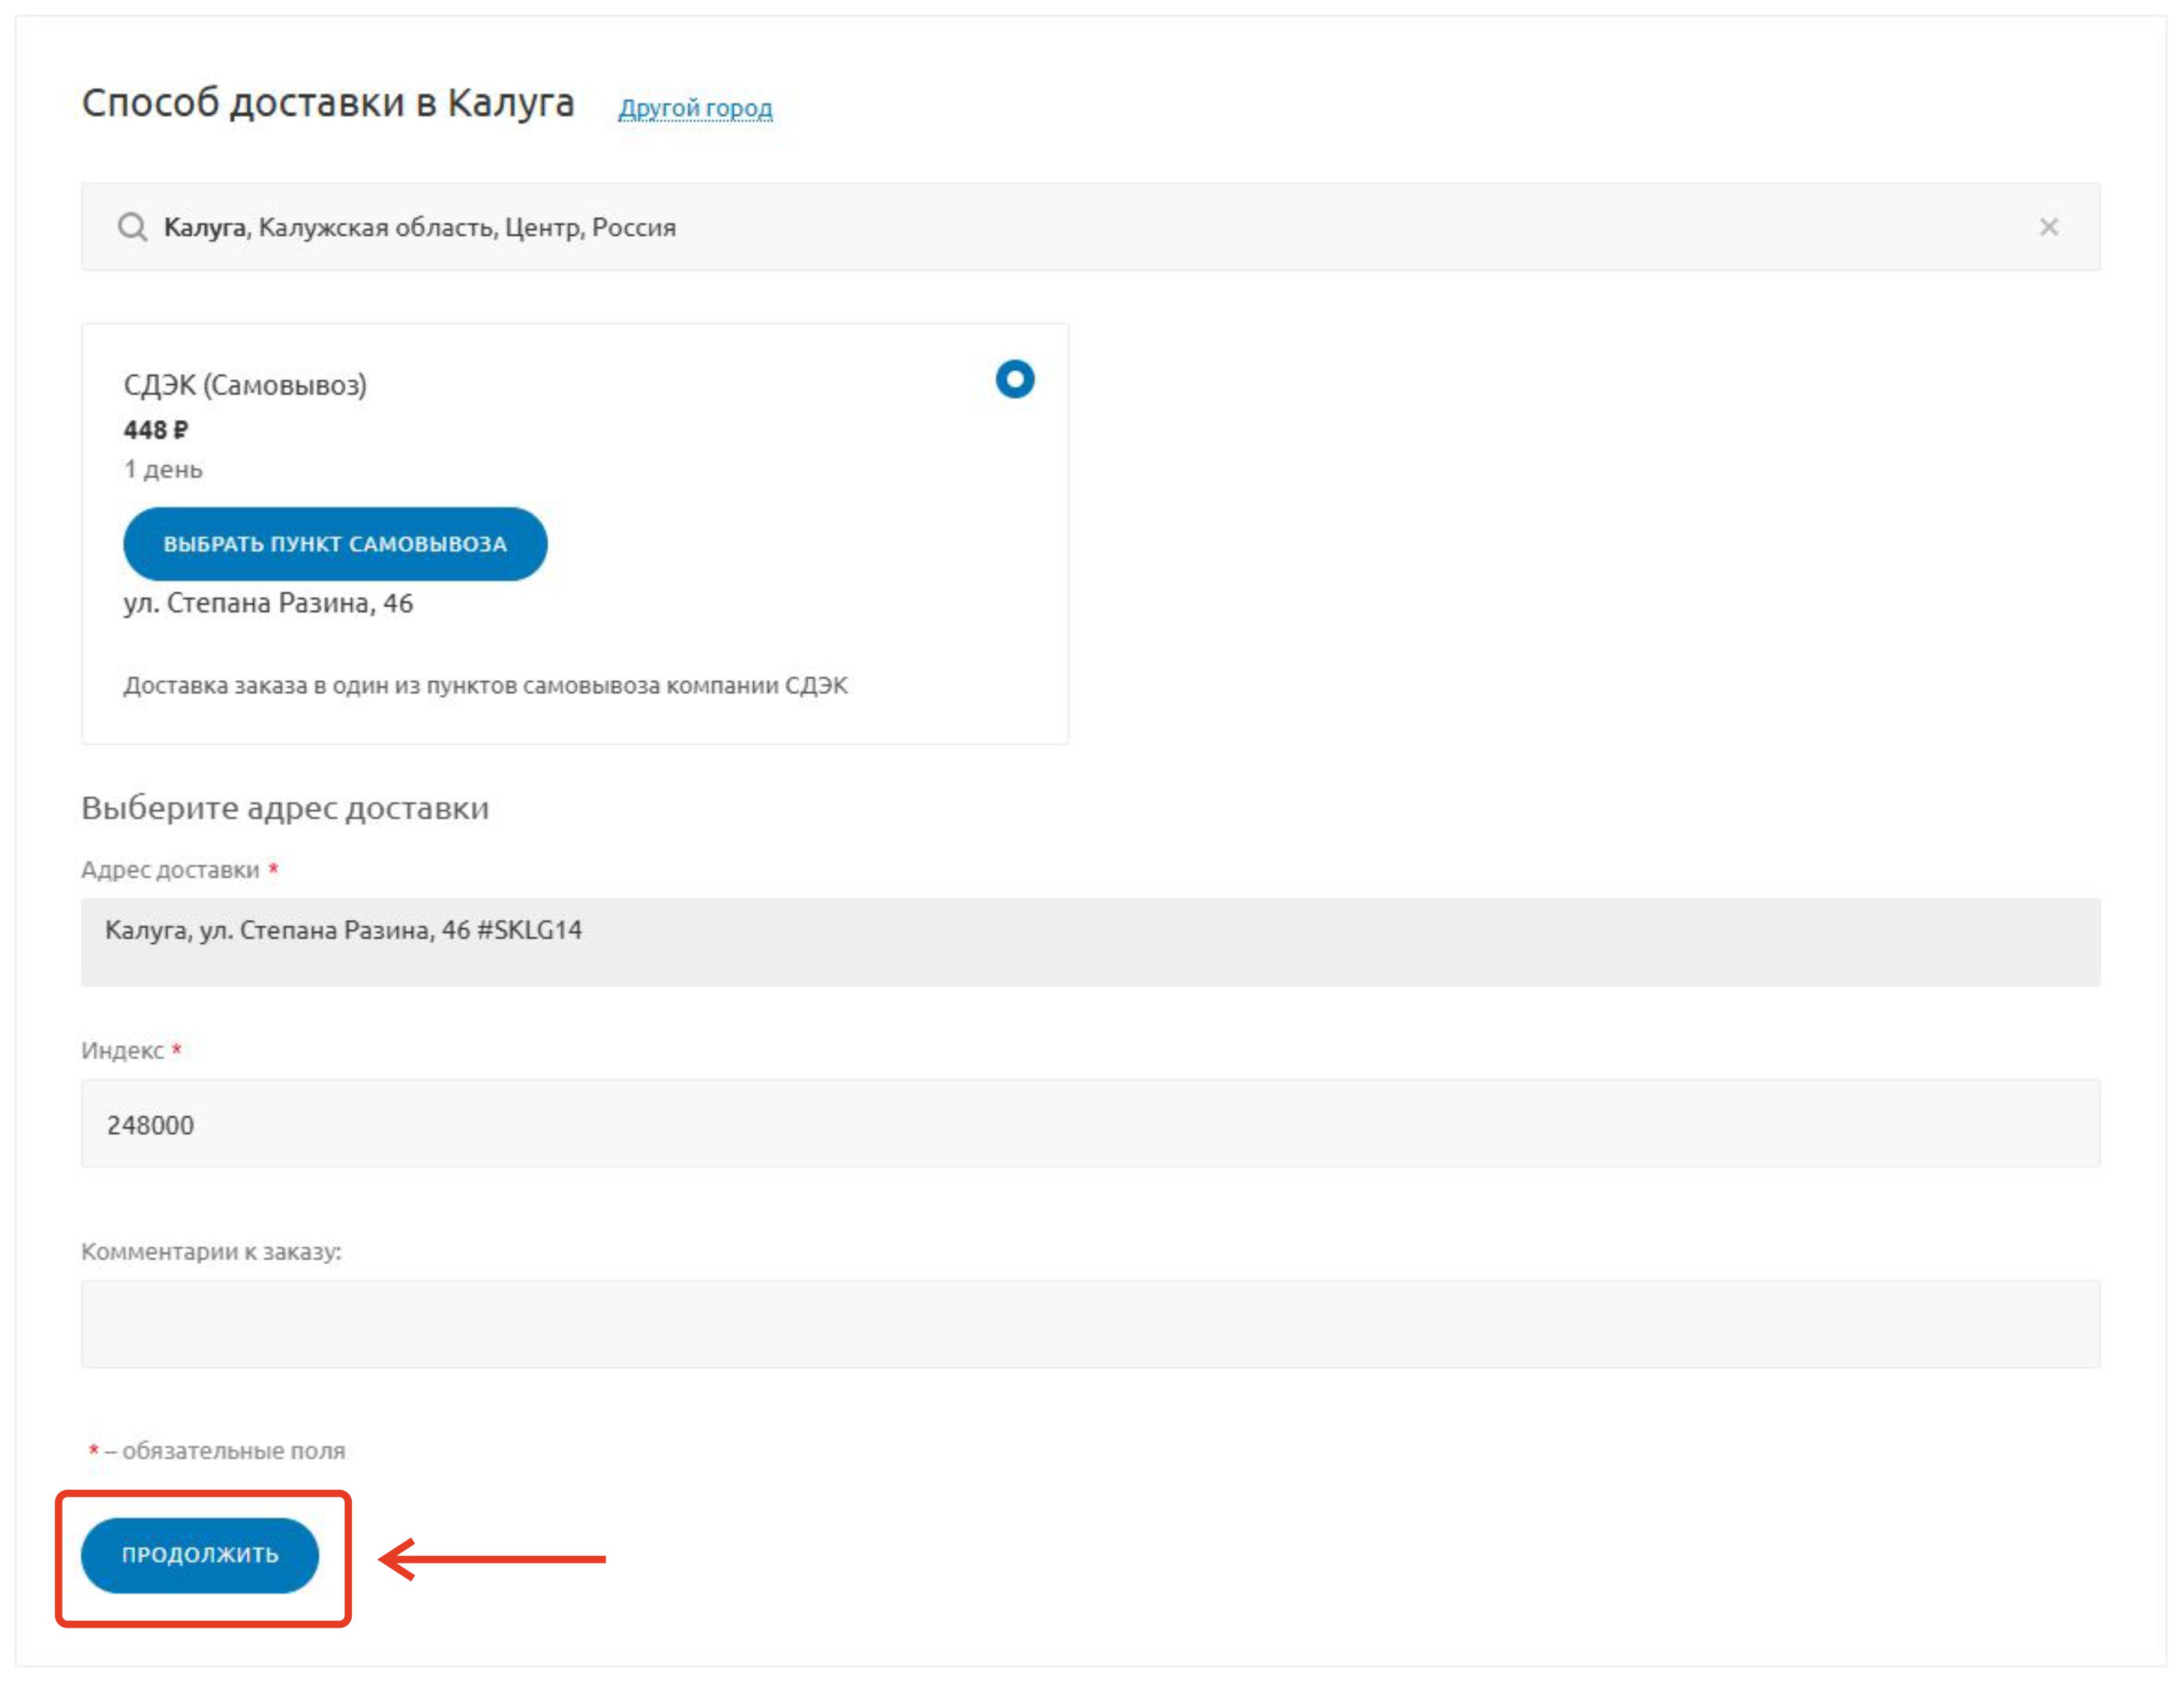Focus the 'Комментарии к заказу' text box
This screenshot has width=2184, height=1684.
1090,1324
